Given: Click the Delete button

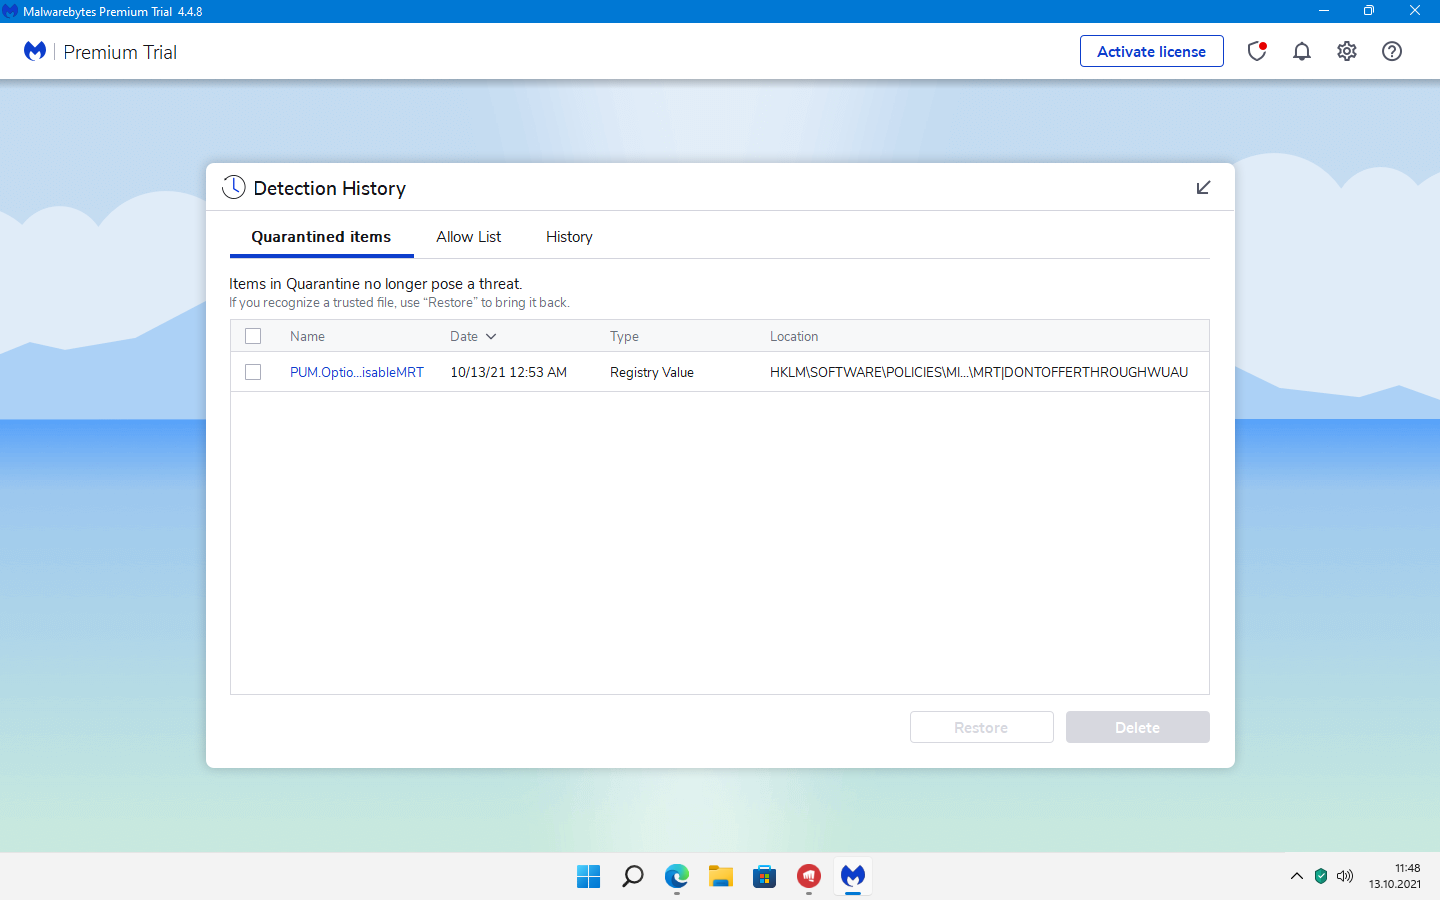Looking at the screenshot, I should pos(1138,727).
